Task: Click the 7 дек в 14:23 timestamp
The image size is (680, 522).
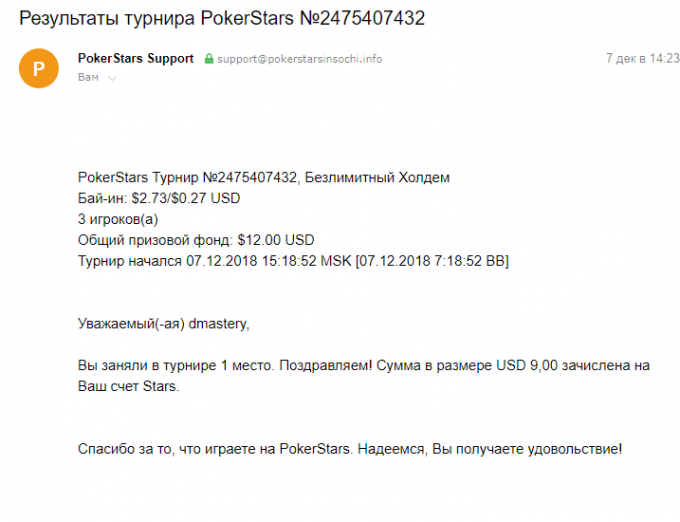Action: tap(642, 58)
